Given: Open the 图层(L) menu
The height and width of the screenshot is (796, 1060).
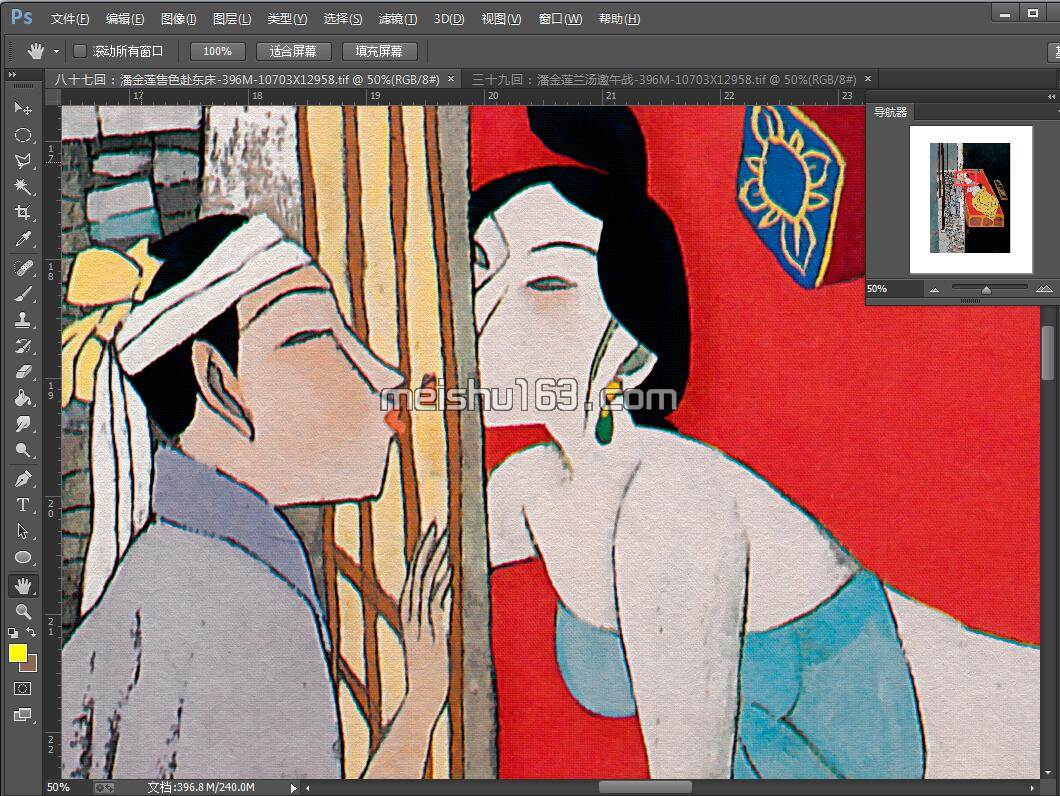Looking at the screenshot, I should tap(232, 19).
